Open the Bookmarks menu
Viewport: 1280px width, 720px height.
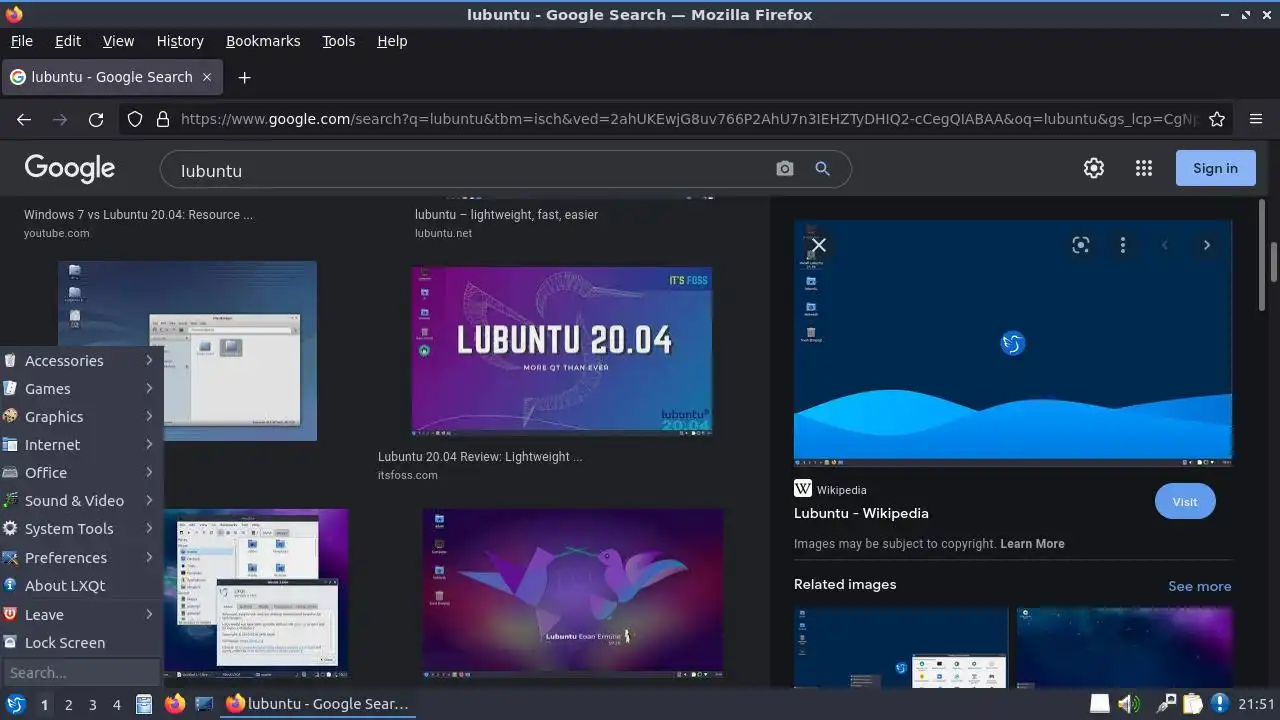click(x=263, y=41)
